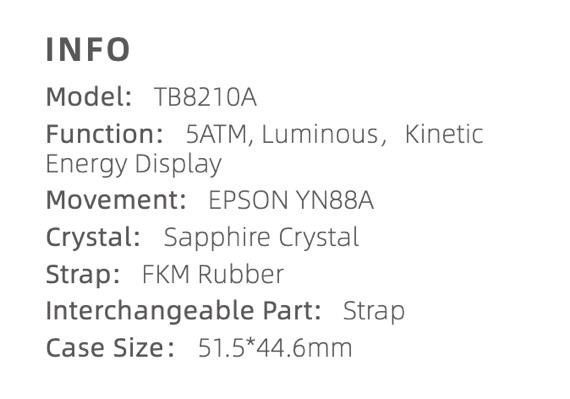The height and width of the screenshot is (399, 570).
Task: Click the word Kinetic
Action: coord(444,134)
